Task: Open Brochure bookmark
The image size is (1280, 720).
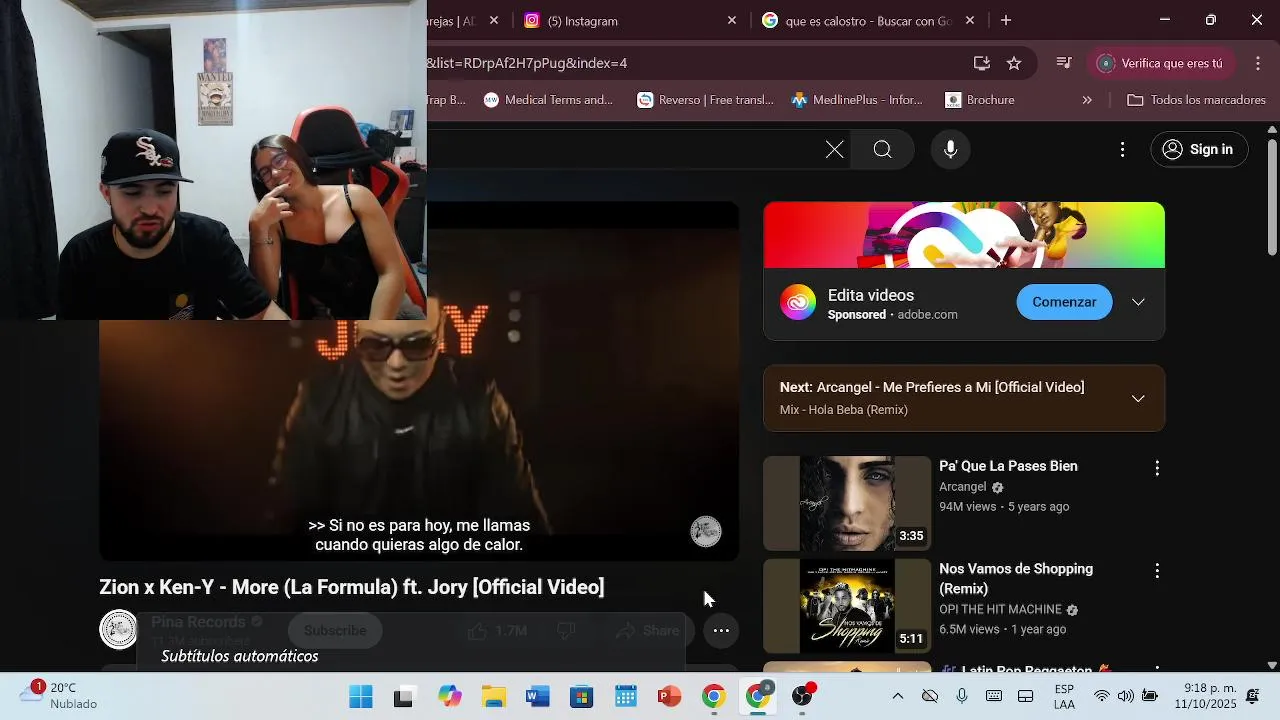Action: [980, 100]
